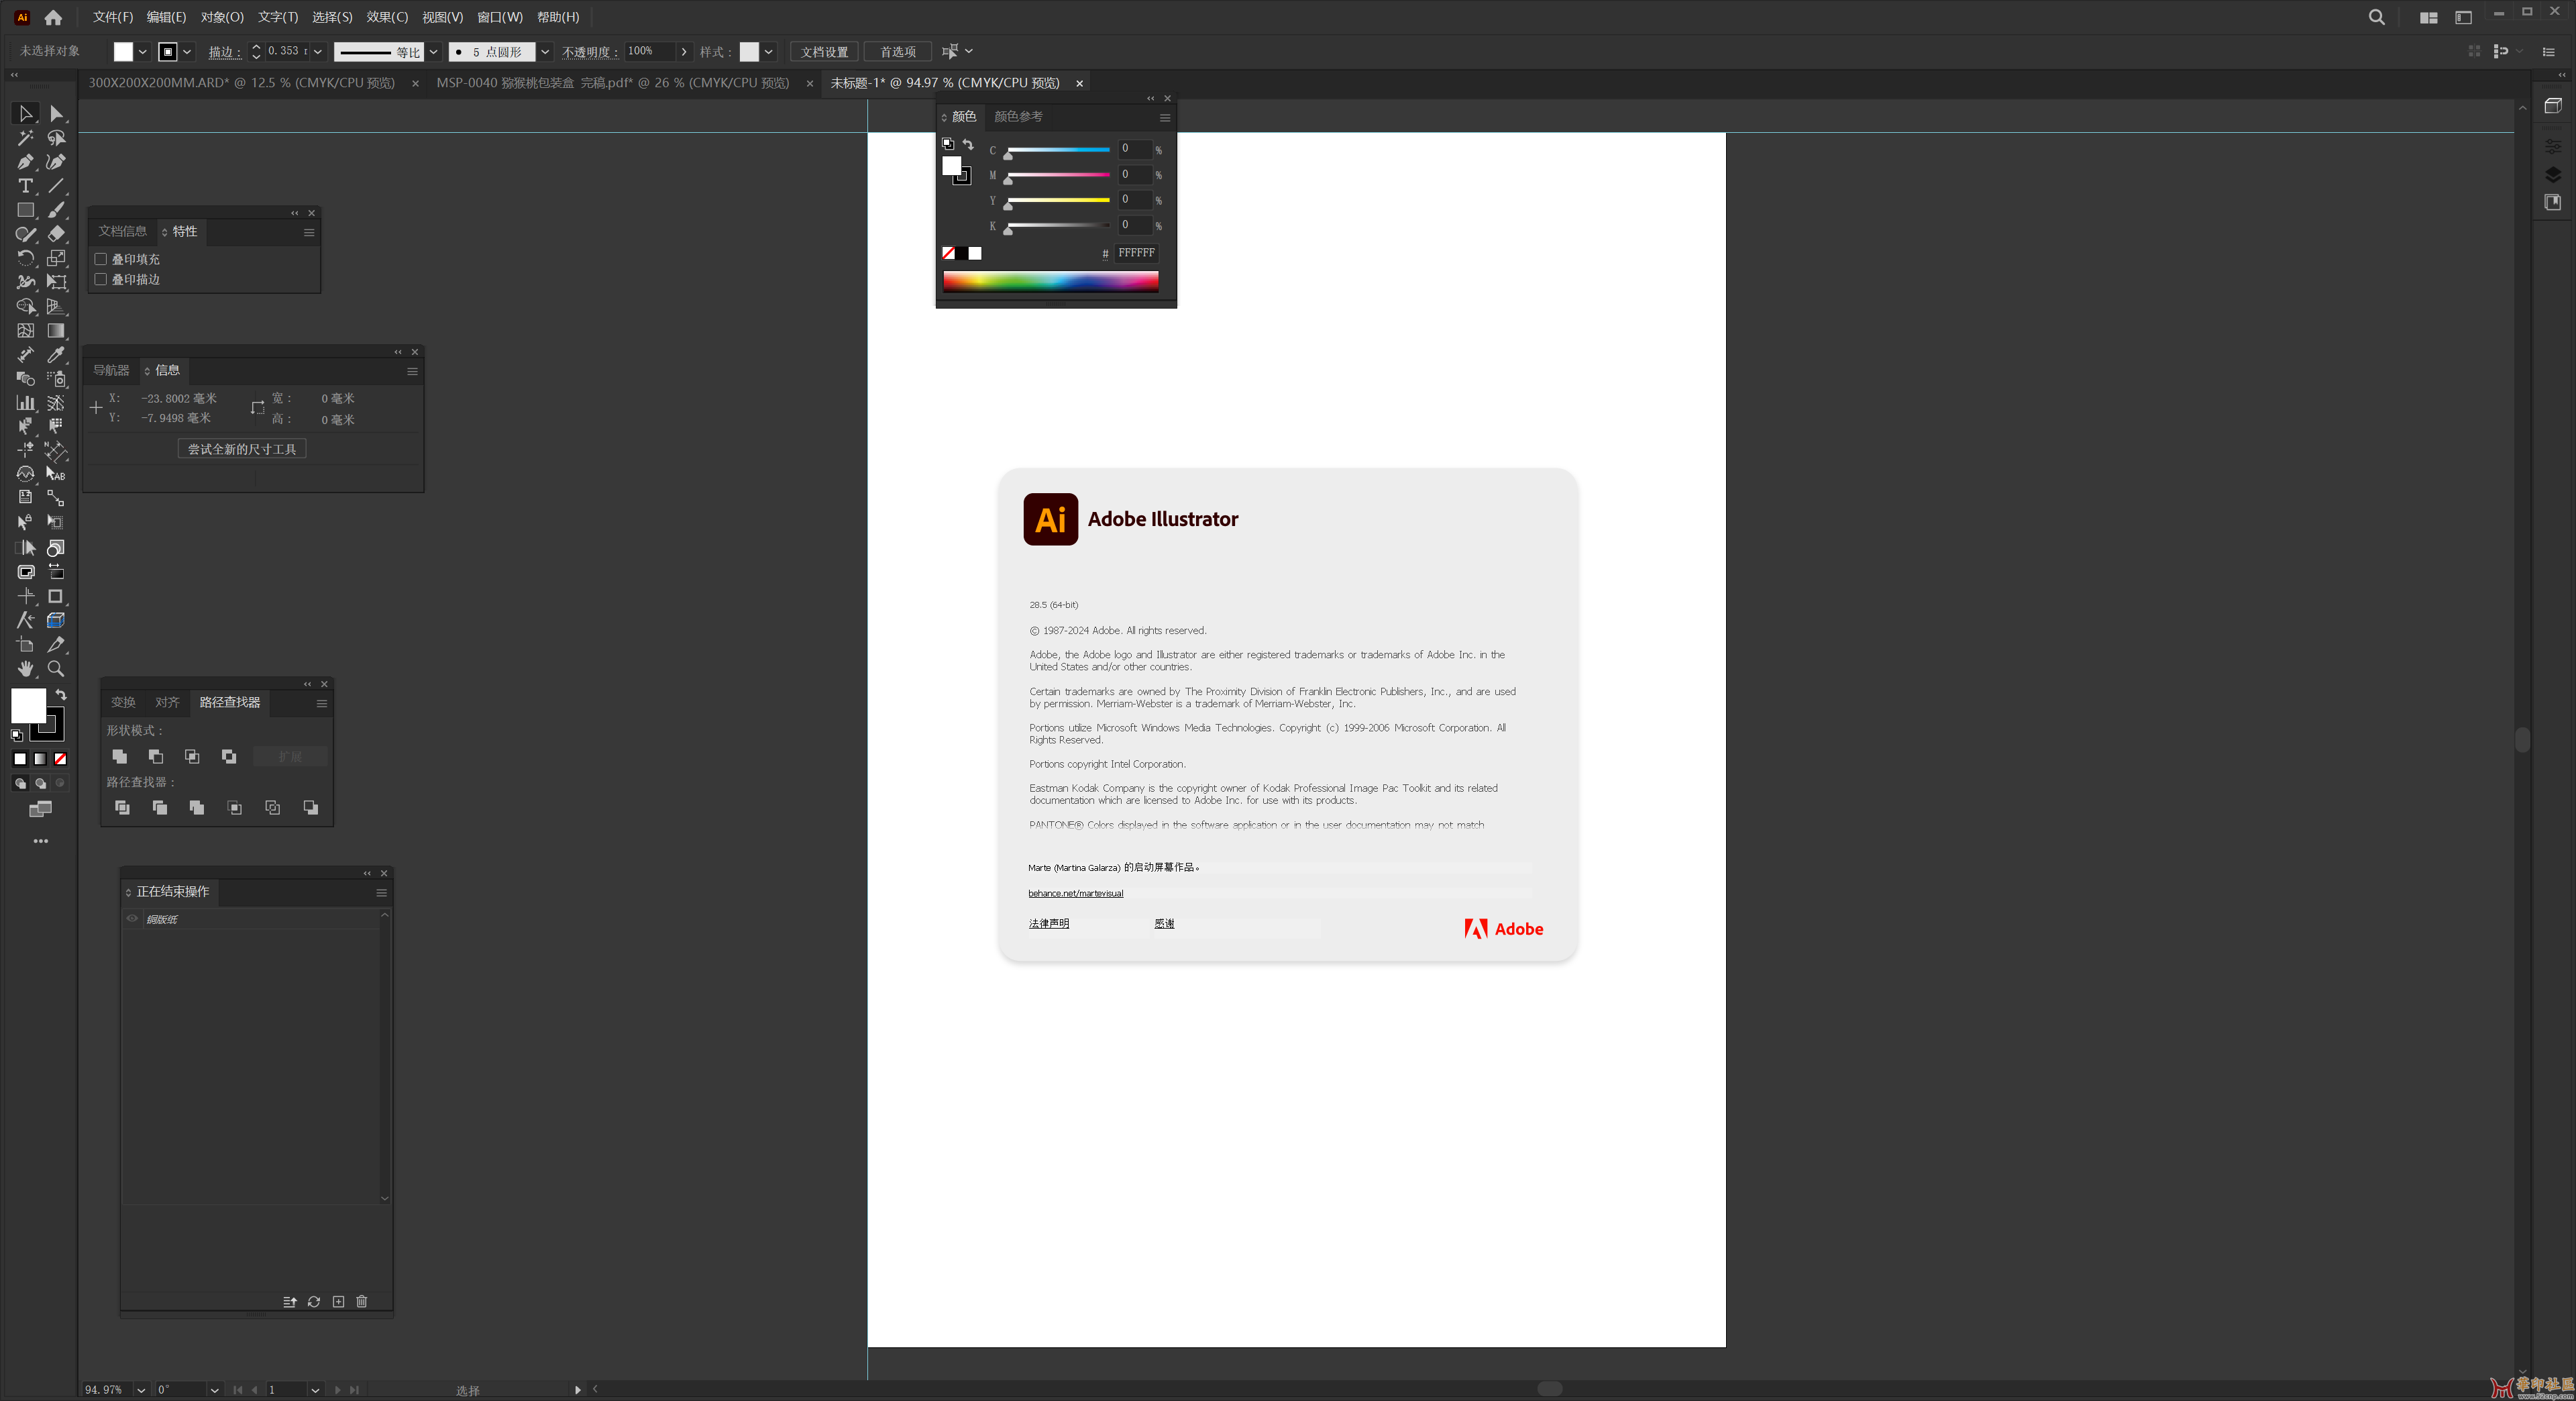Open fill color dropdown in control bar
The image size is (2576, 1401).
pyautogui.click(x=143, y=52)
